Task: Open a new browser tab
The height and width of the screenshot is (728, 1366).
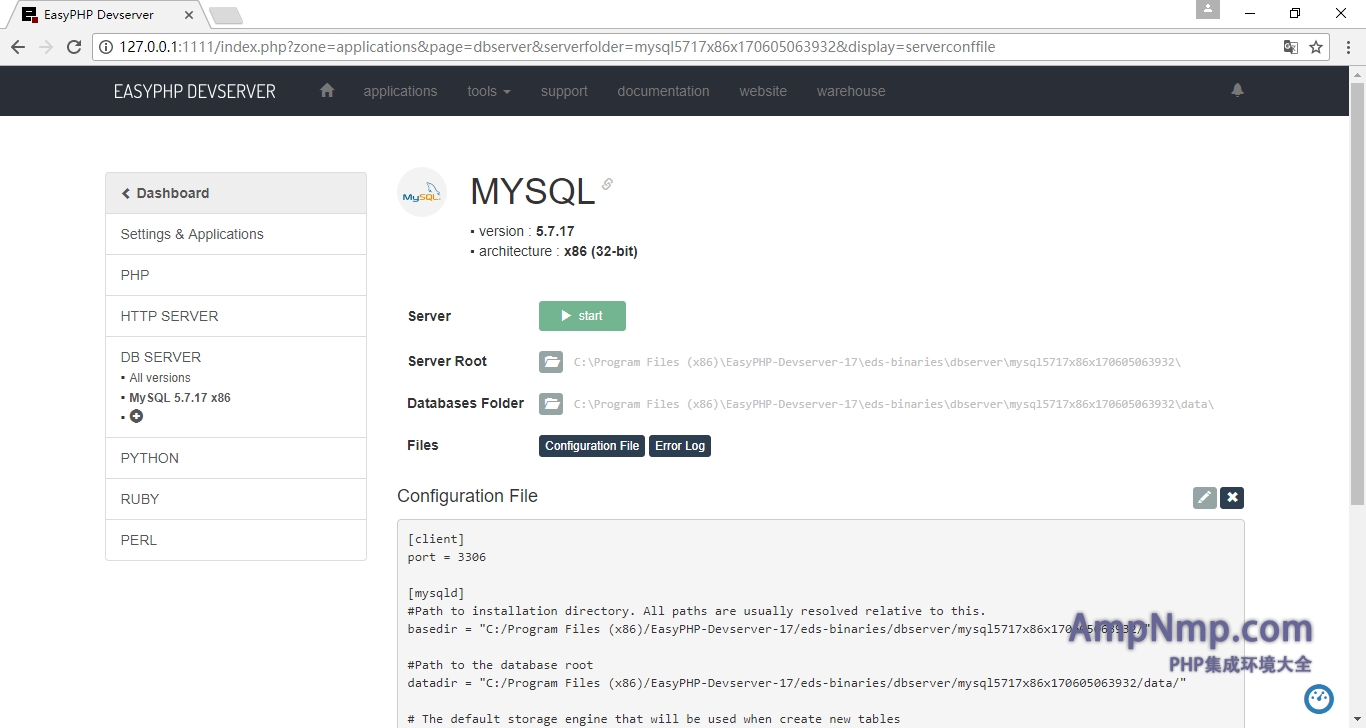Action: pos(226,15)
